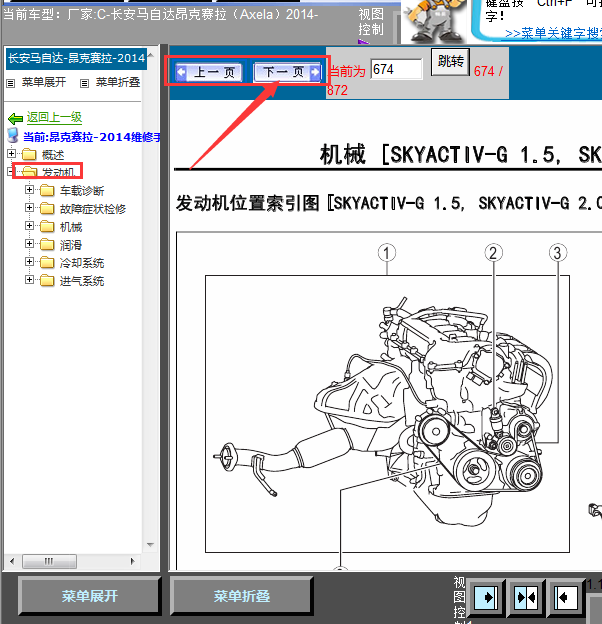The image size is (602, 624).
Task: Expand the 故障症状检修 tree node
Action: click(x=29, y=207)
